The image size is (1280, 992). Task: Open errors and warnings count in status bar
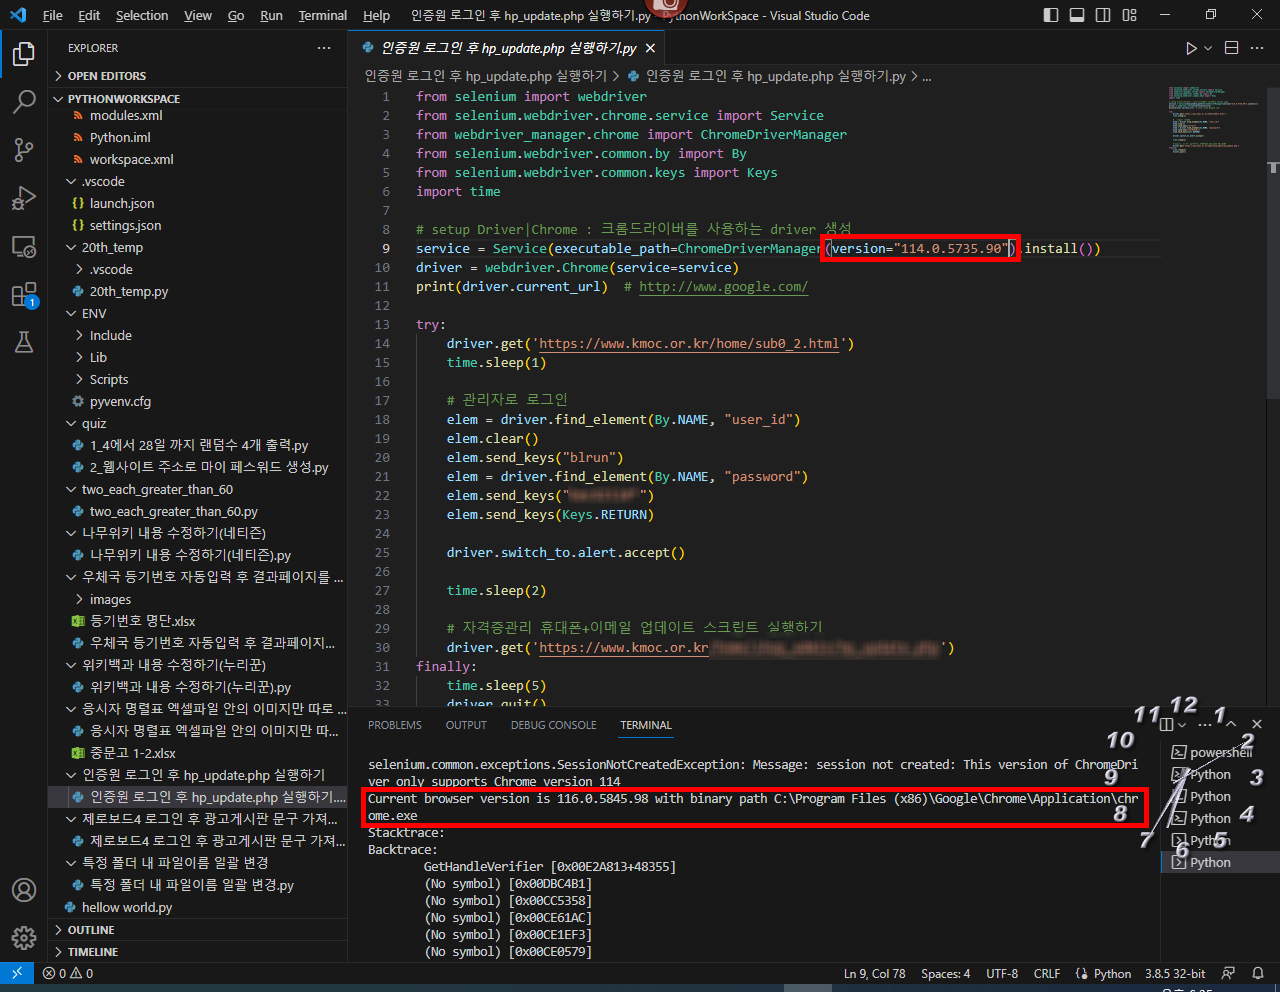pos(68,973)
